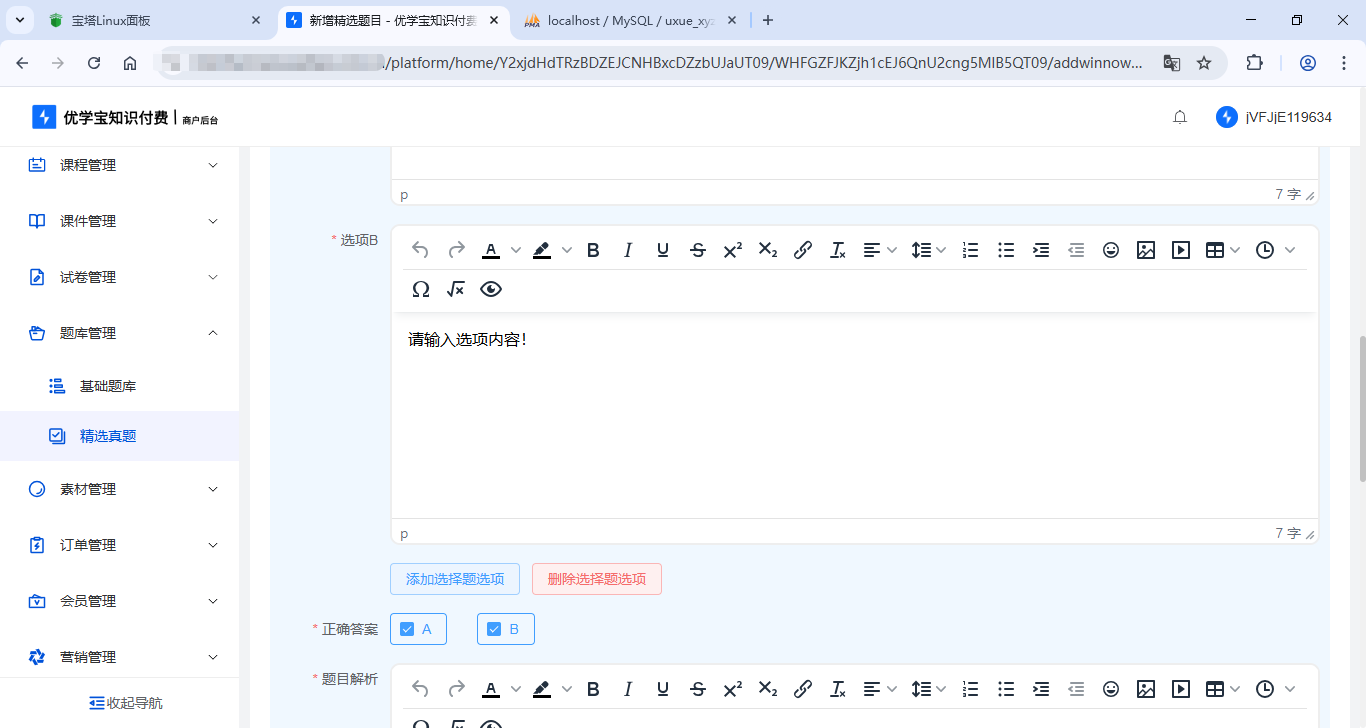
Task: Click the 删除选择题选项 button
Action: [597, 579]
